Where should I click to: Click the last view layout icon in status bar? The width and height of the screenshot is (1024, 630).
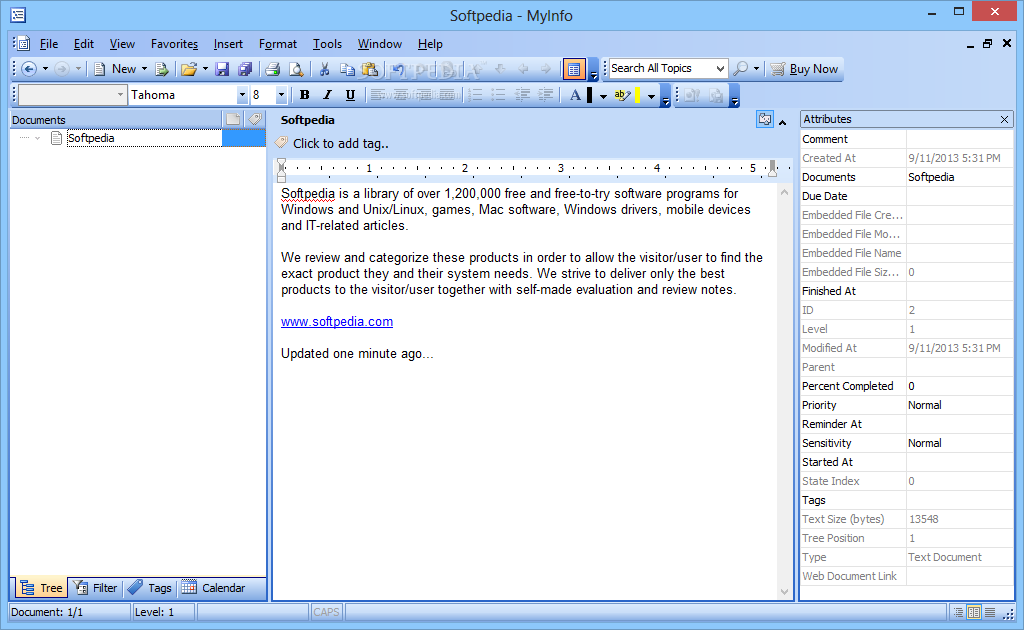tap(990, 612)
